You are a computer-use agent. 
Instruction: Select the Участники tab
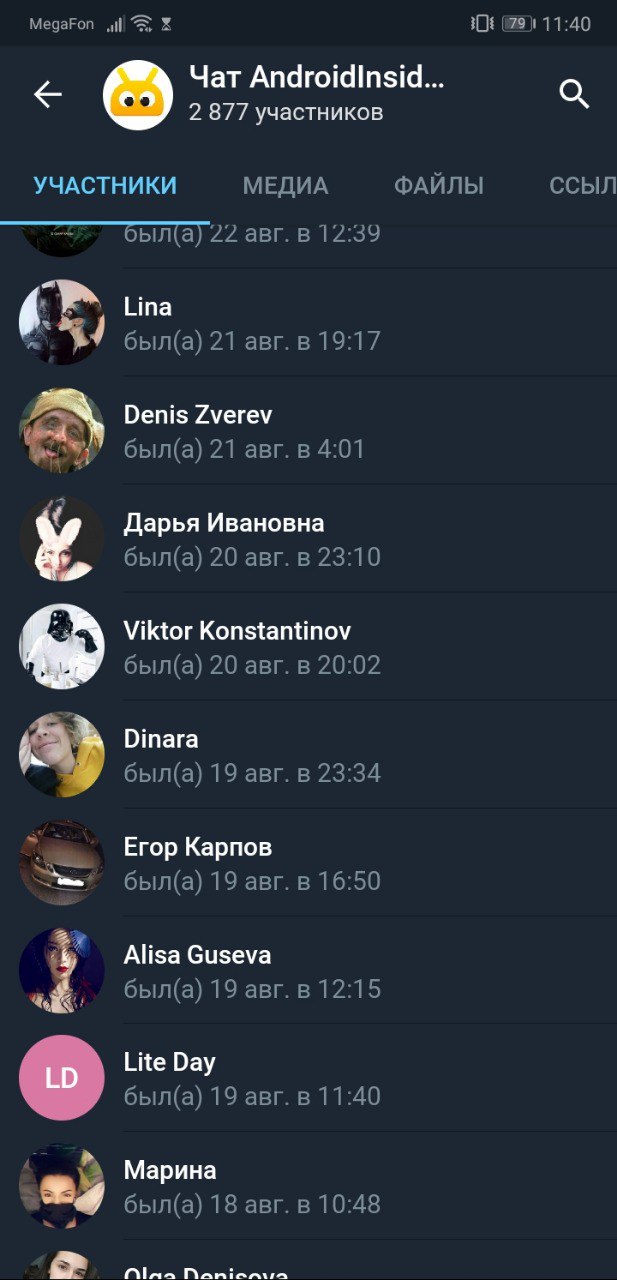105,185
